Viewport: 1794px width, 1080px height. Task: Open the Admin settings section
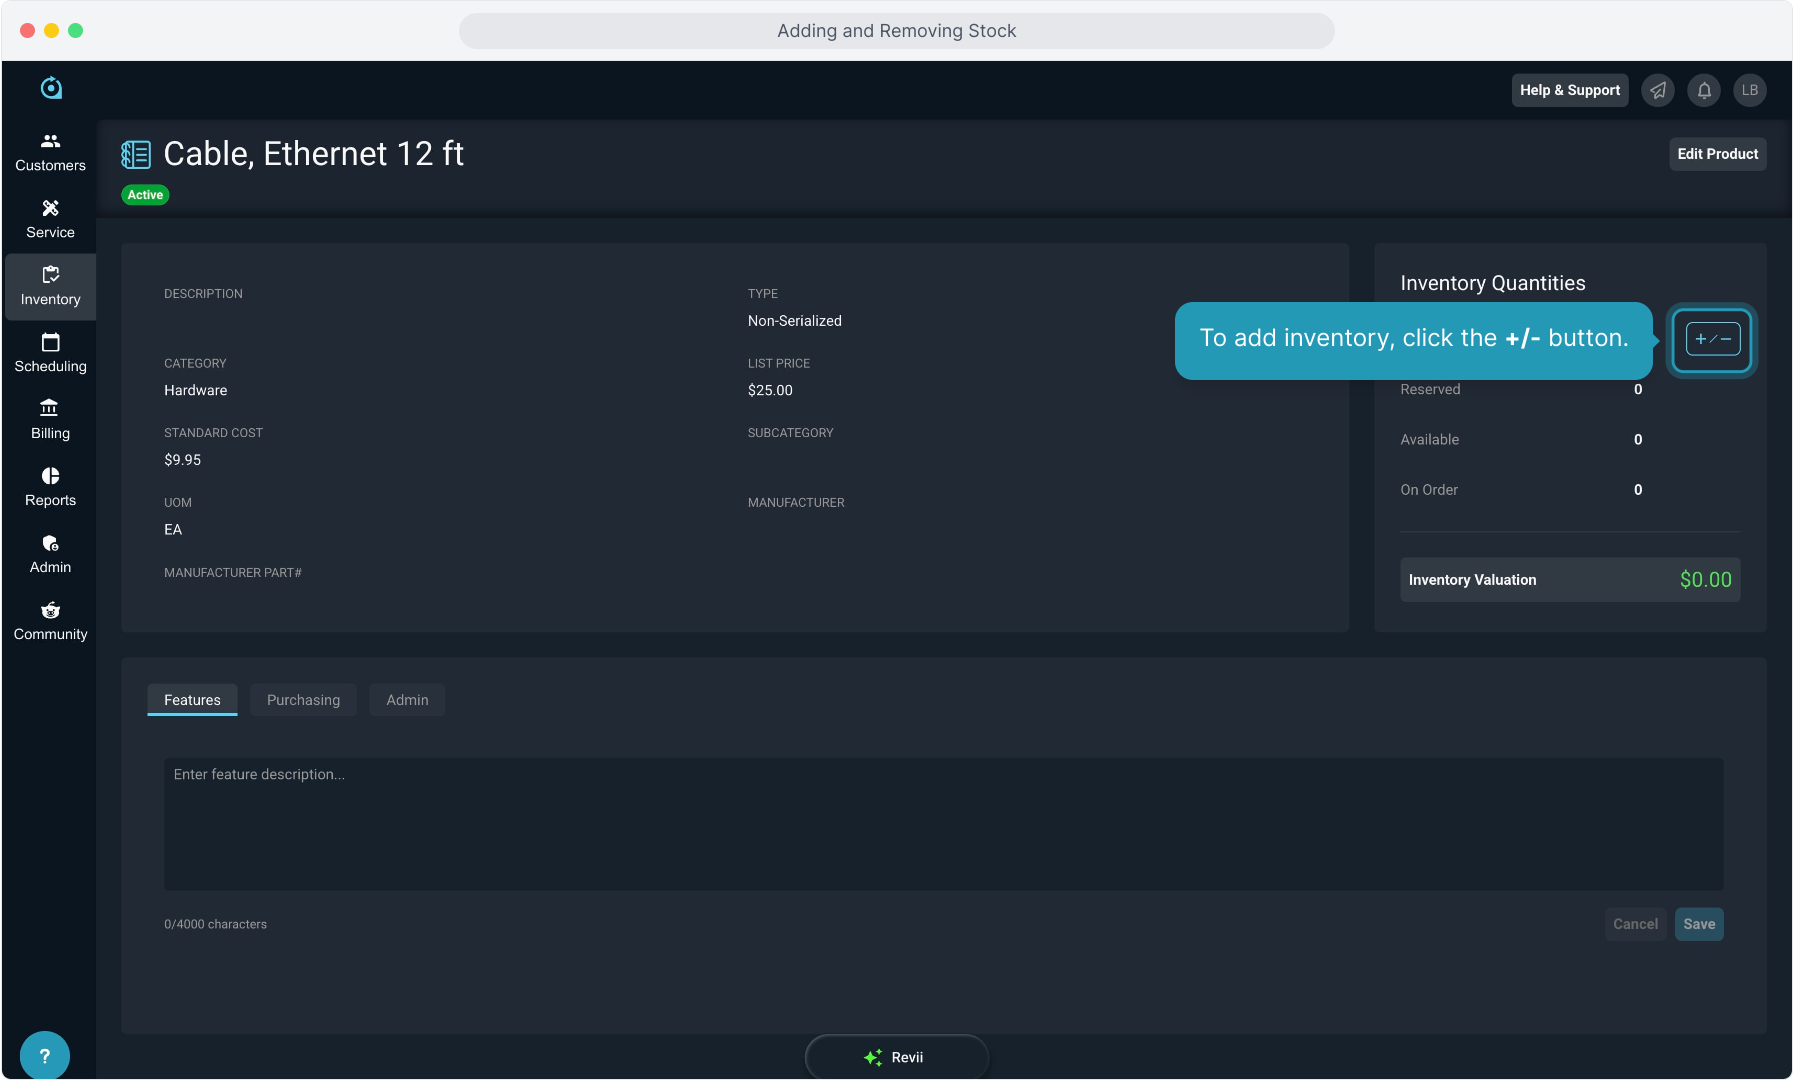(x=50, y=554)
